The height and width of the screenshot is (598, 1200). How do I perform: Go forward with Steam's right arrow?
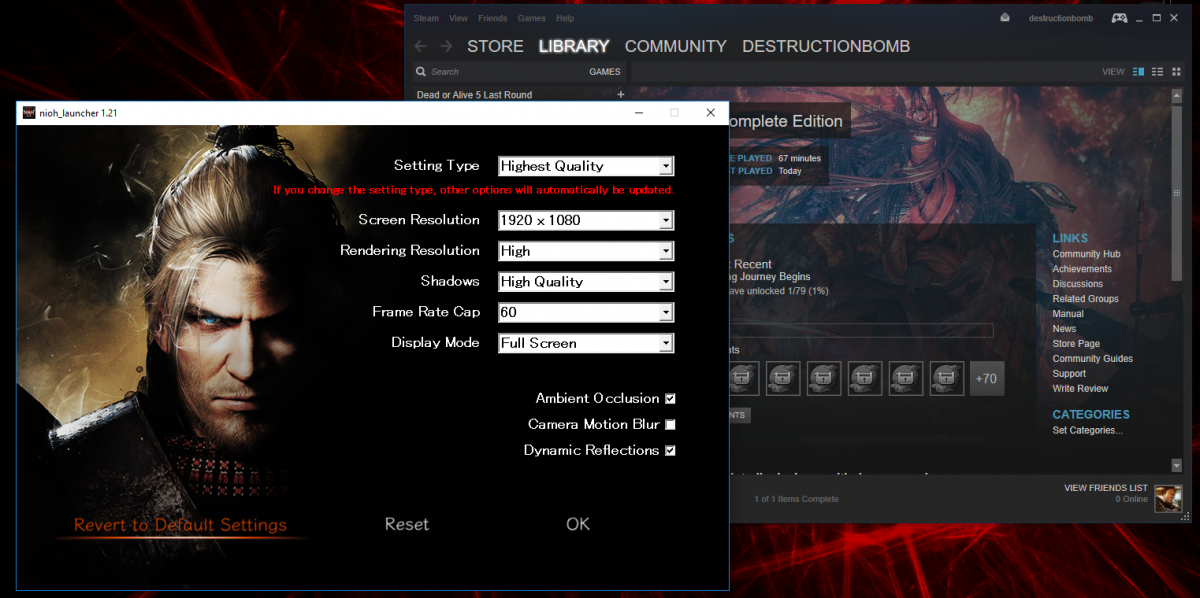pyautogui.click(x=446, y=46)
